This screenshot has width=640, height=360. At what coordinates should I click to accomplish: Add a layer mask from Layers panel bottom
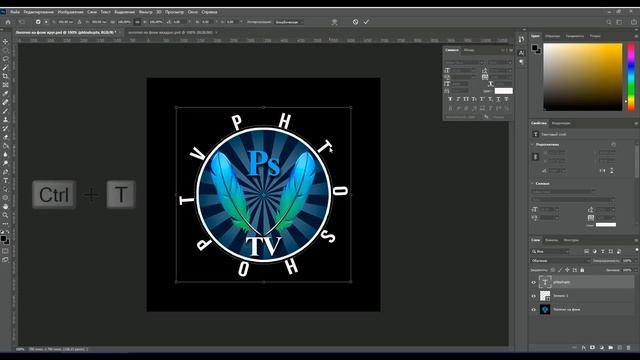tap(593, 348)
